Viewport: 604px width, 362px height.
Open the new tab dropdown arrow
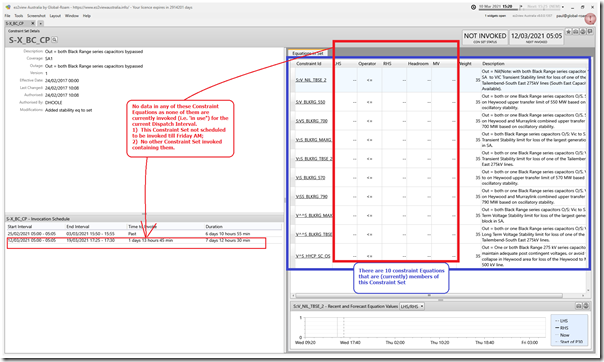pyautogui.click(x=40, y=23)
